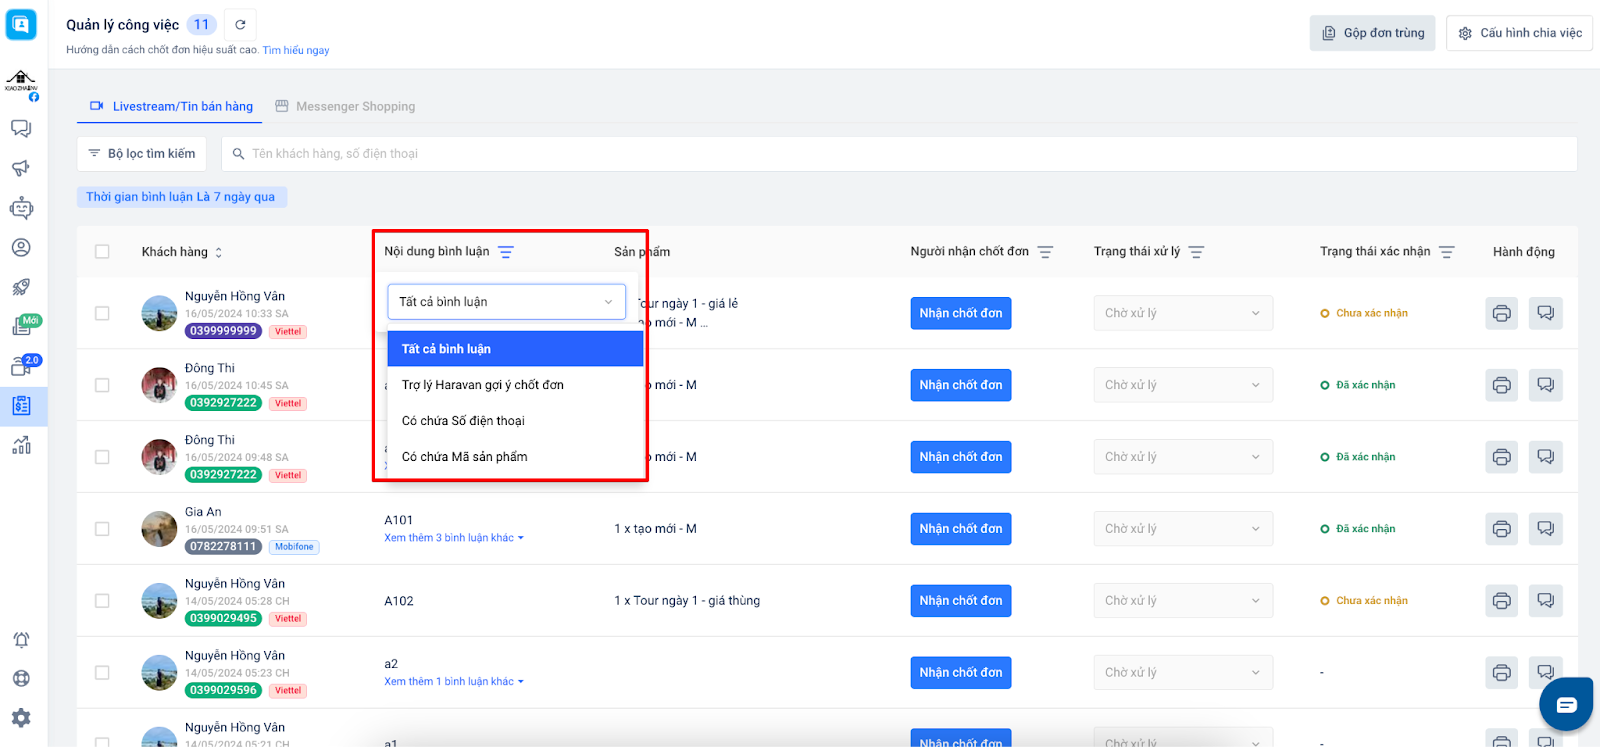Check the first Nguyễn Hồng Vân row checkbox
1600x747 pixels.
coord(102,313)
